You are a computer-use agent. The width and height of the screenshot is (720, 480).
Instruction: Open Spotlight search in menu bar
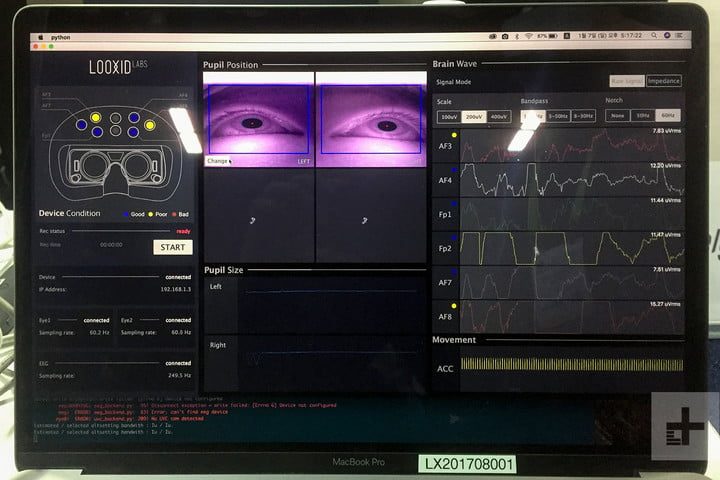[656, 37]
